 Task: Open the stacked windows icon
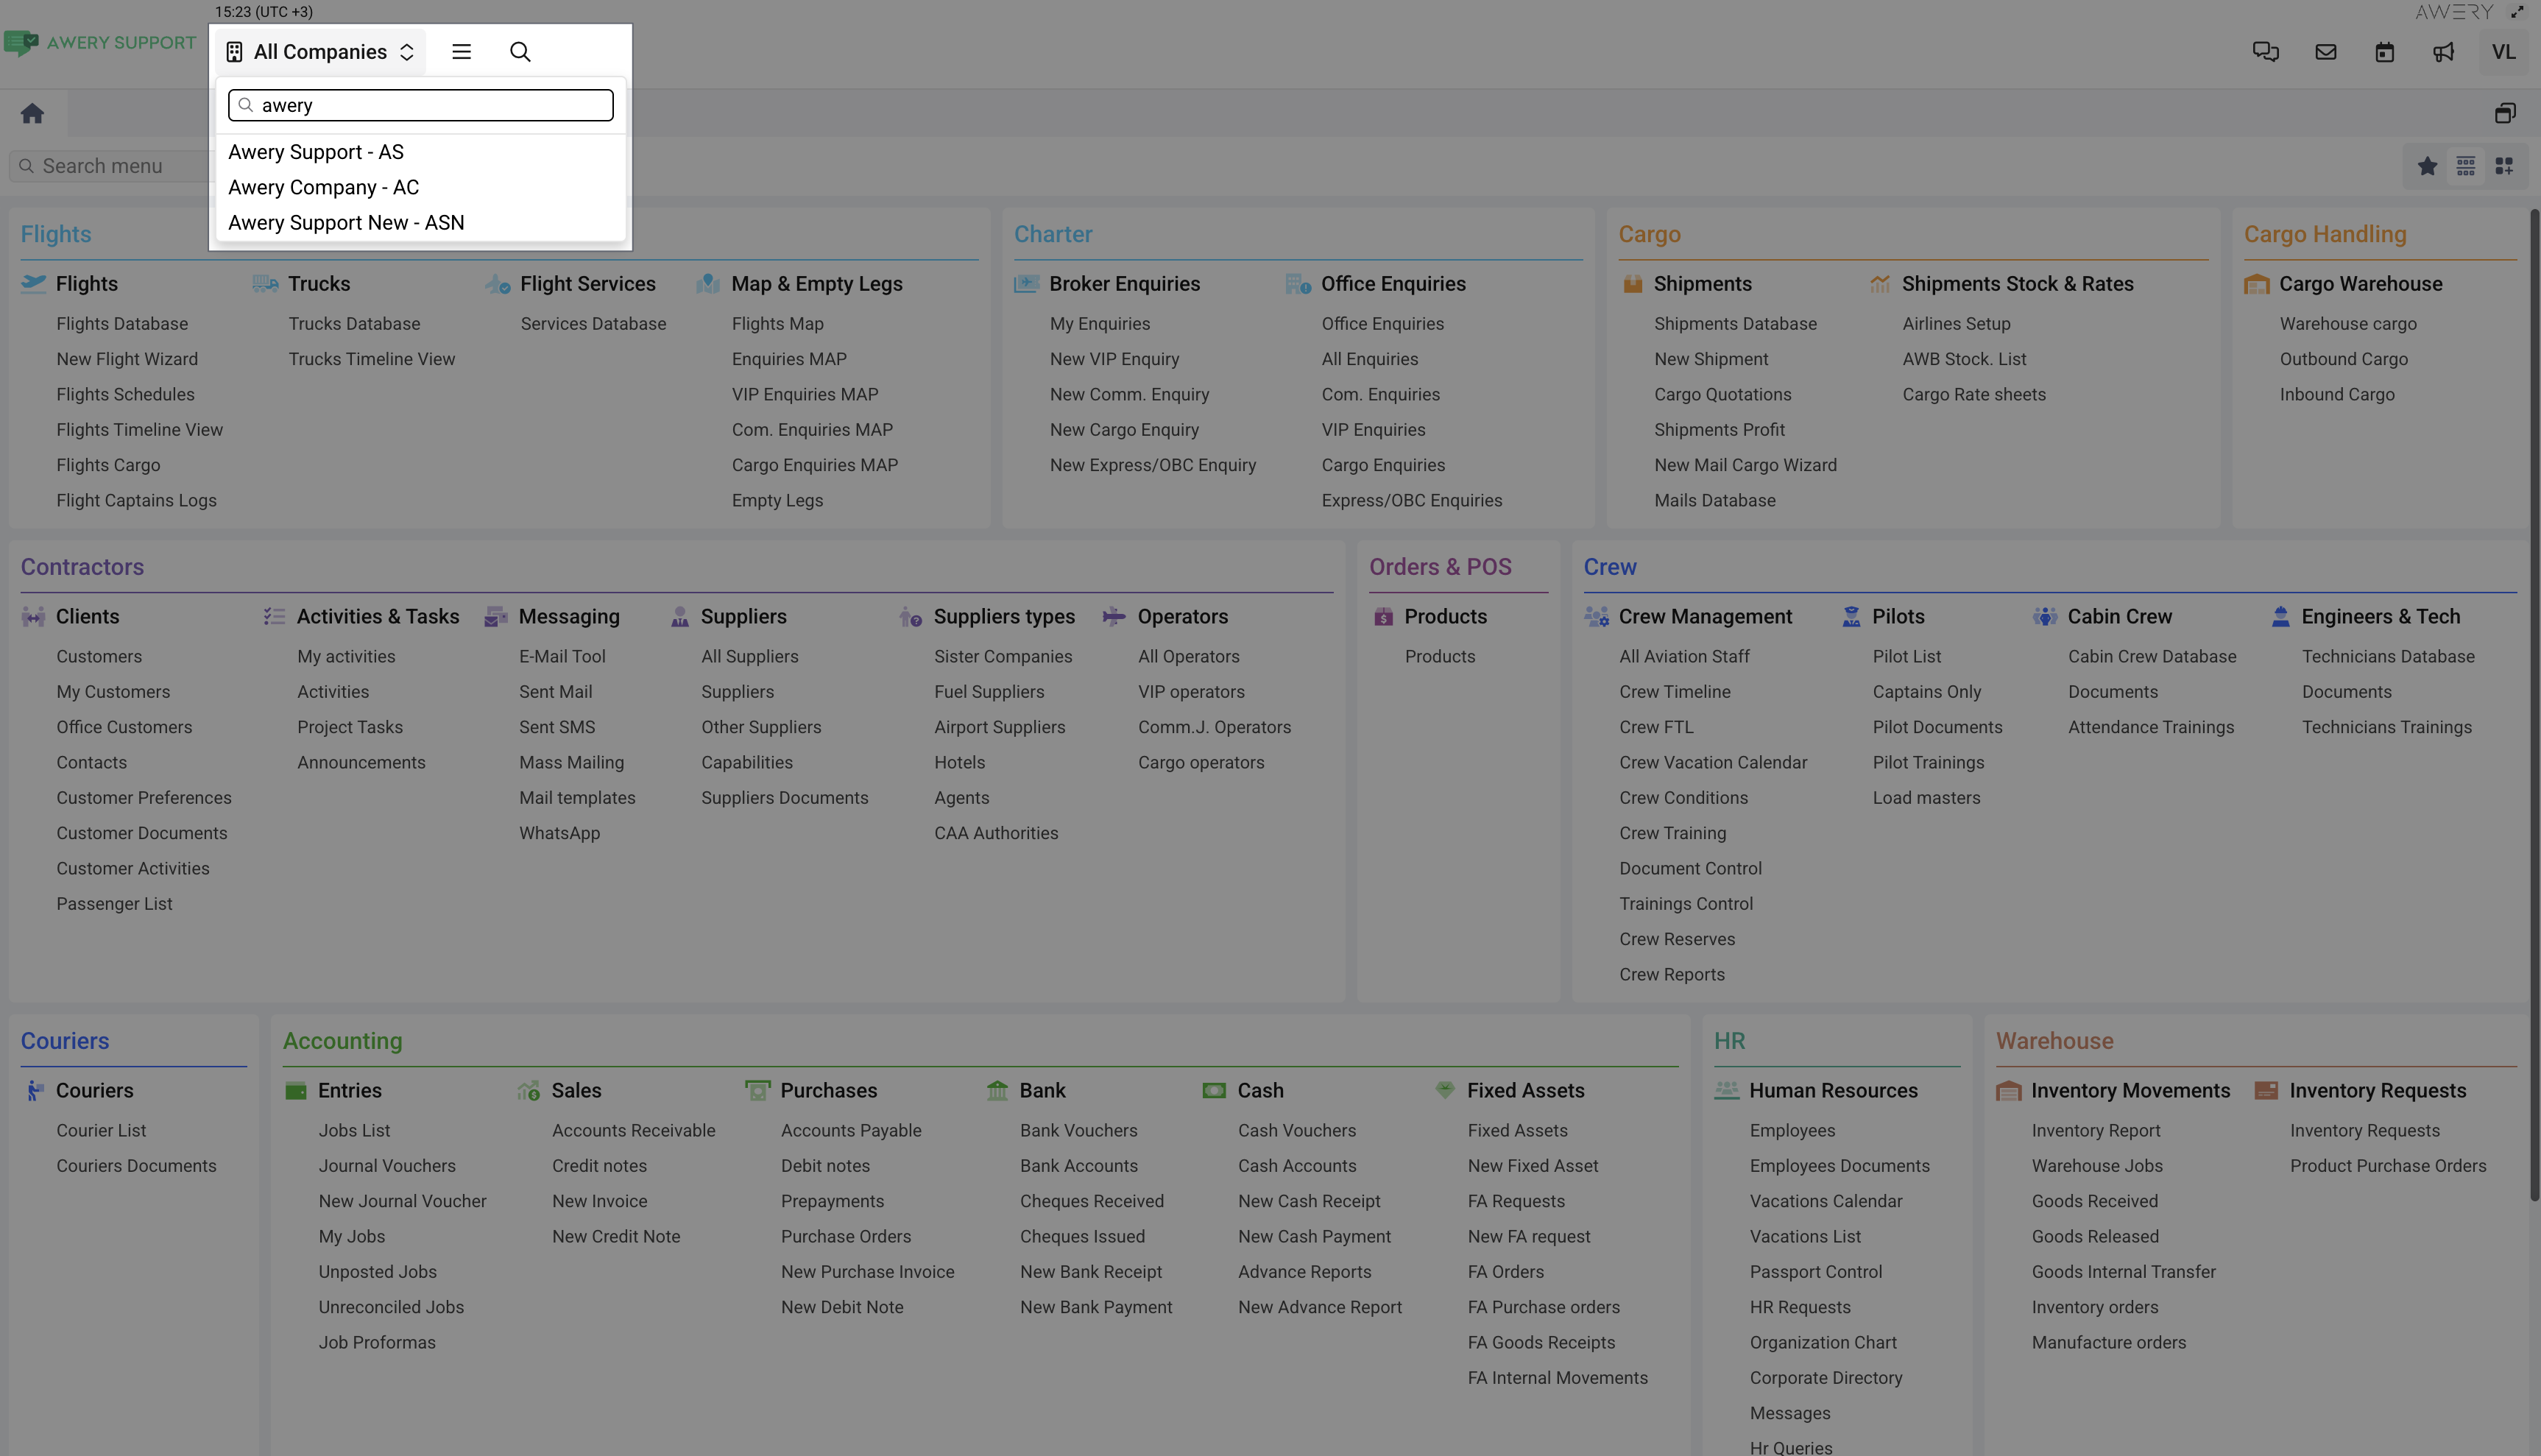2504,113
